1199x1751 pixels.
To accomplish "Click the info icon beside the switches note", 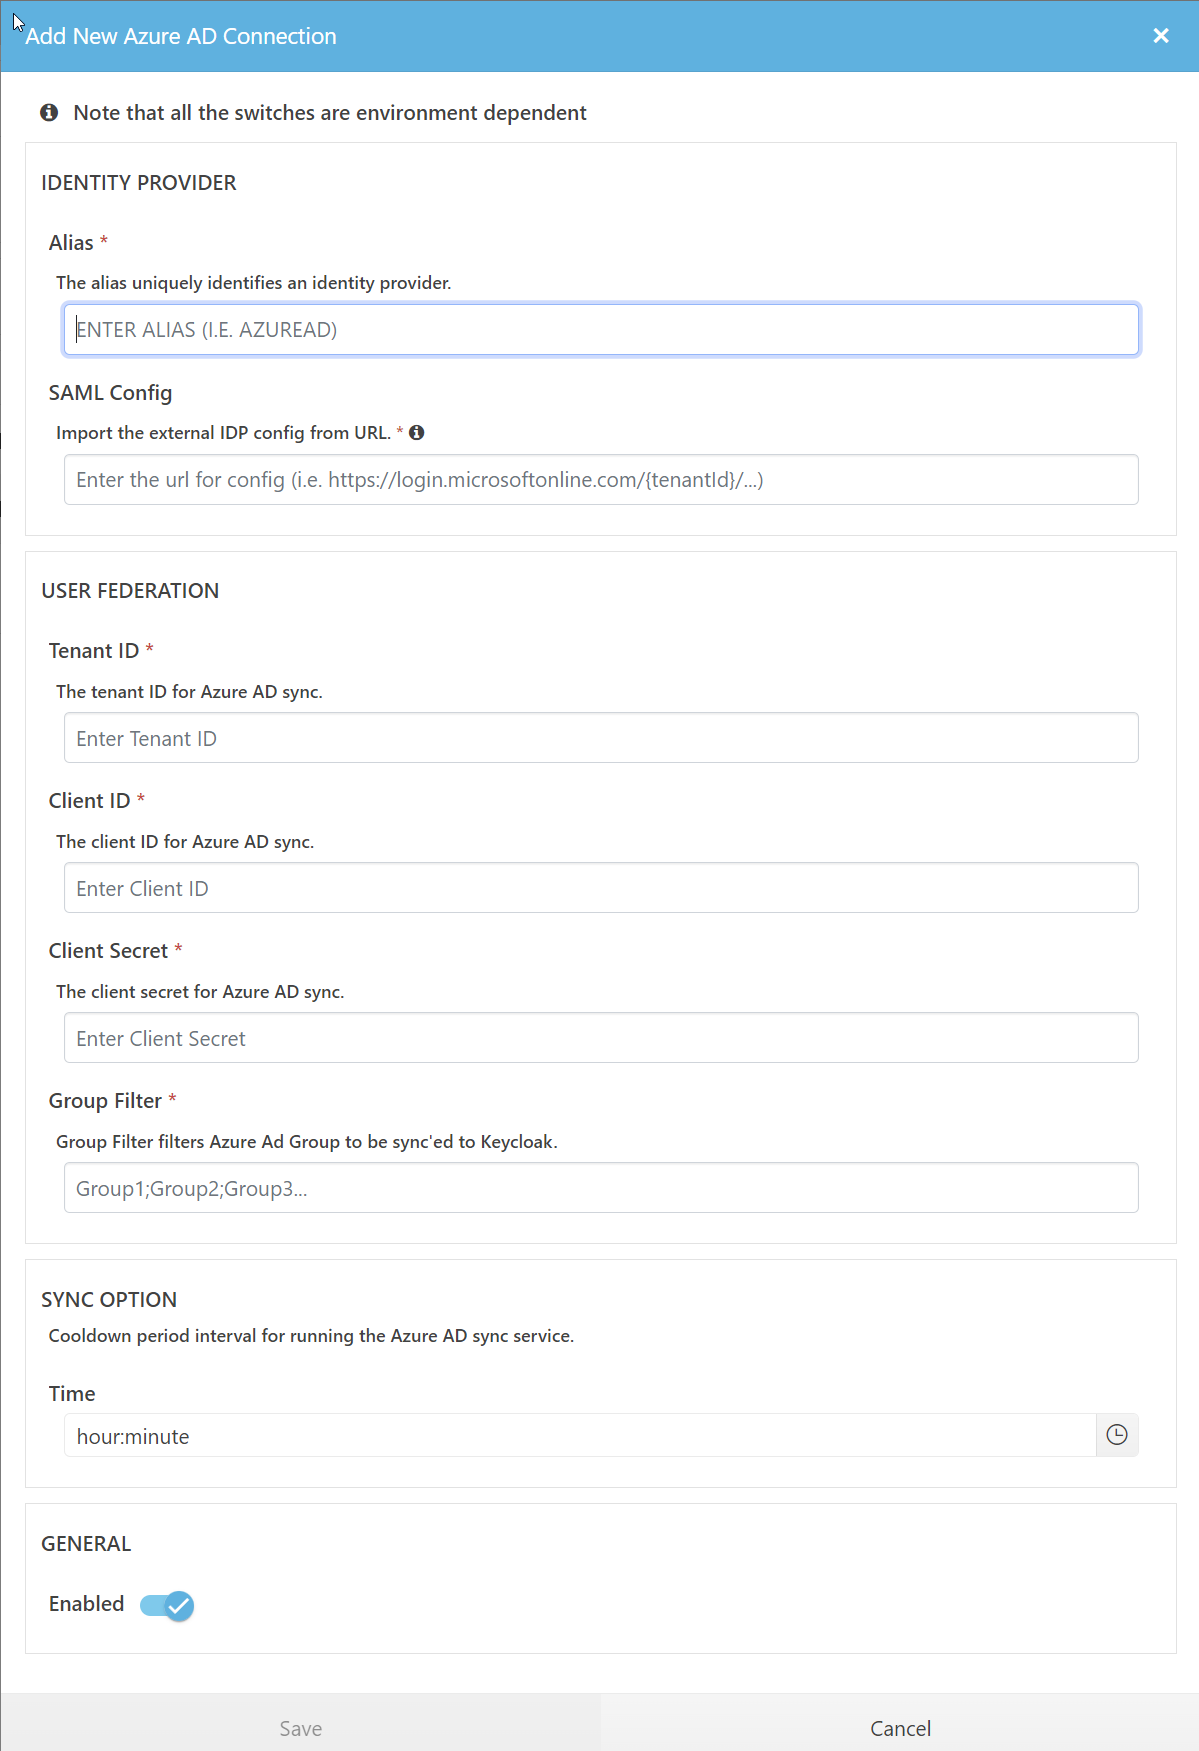I will pyautogui.click(x=49, y=113).
